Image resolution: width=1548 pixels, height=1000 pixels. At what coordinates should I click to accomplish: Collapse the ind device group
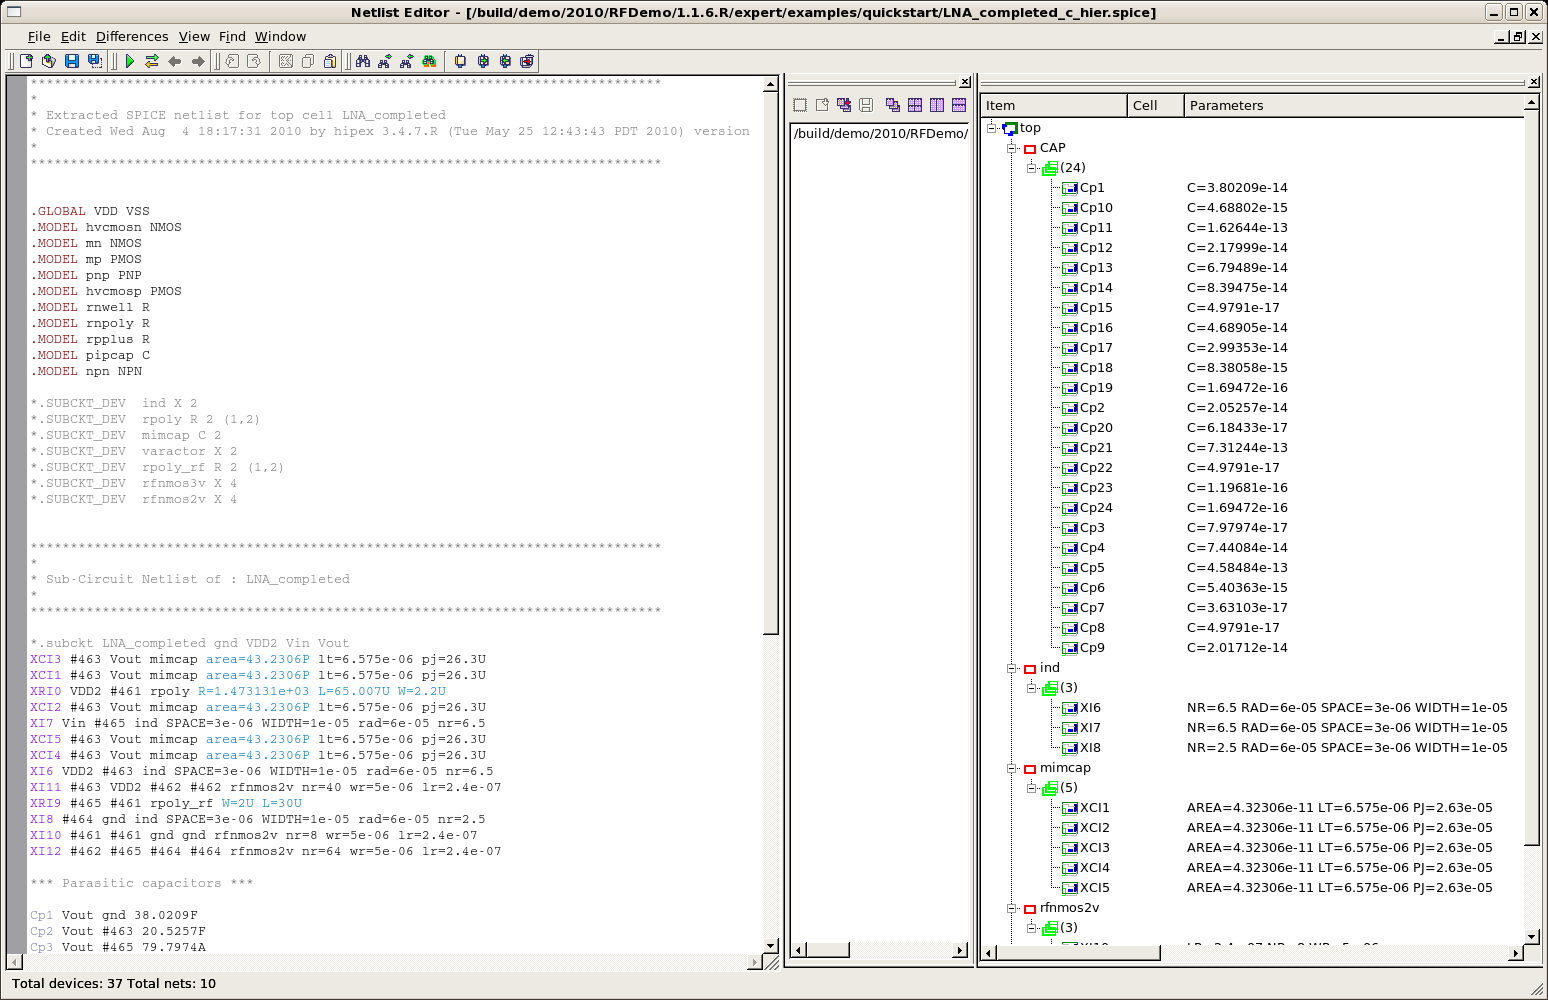pos(1012,668)
